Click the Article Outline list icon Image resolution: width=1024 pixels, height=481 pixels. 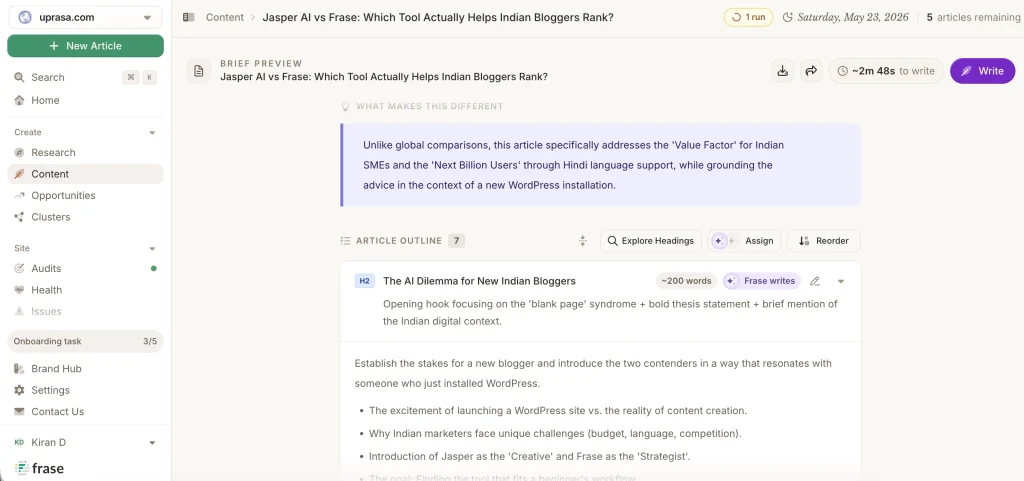coord(345,241)
